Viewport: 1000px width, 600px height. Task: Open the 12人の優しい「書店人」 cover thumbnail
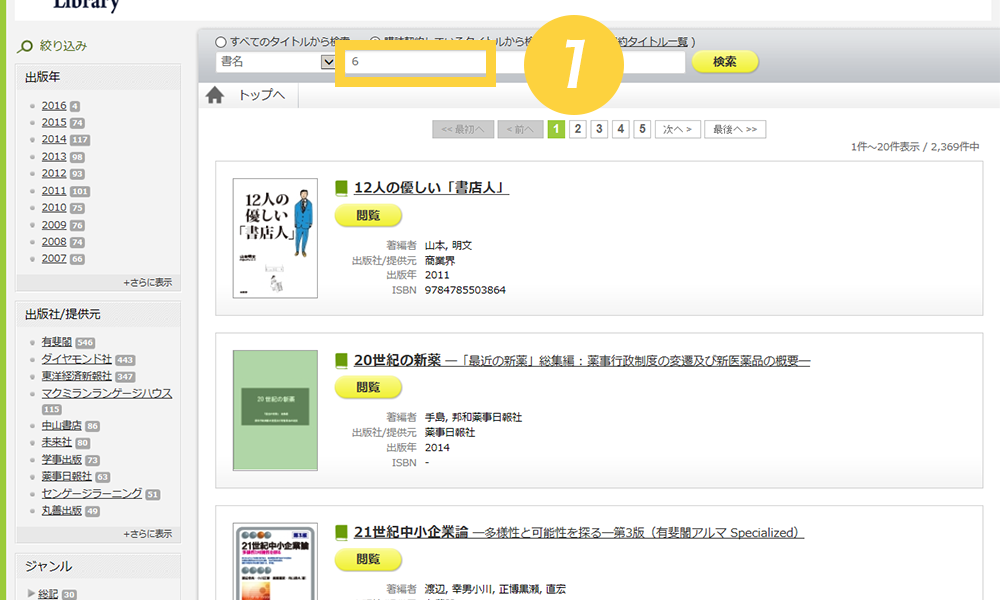click(275, 238)
